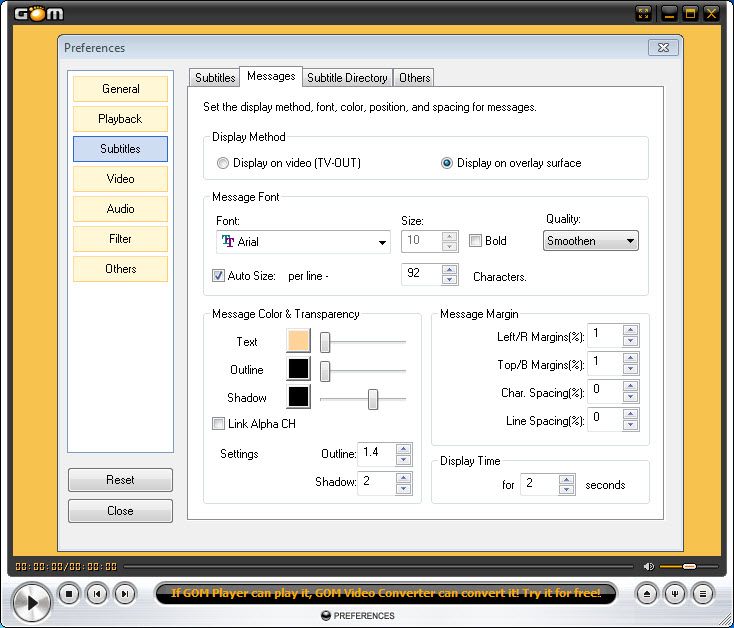
Task: Click the playback seek bar
Action: (378, 567)
